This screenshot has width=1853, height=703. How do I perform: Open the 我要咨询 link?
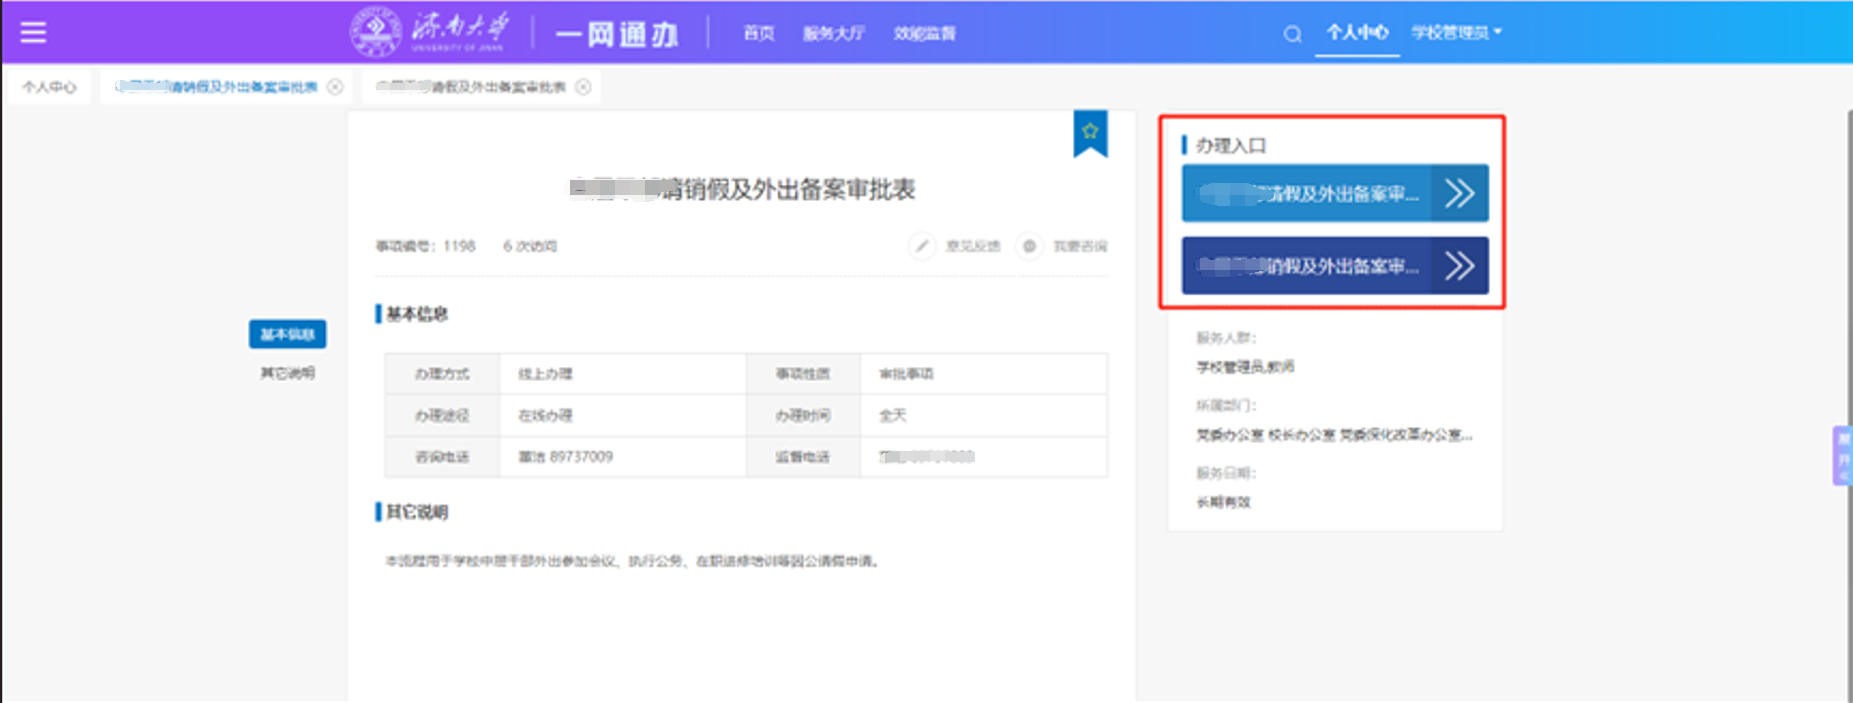[1080, 246]
